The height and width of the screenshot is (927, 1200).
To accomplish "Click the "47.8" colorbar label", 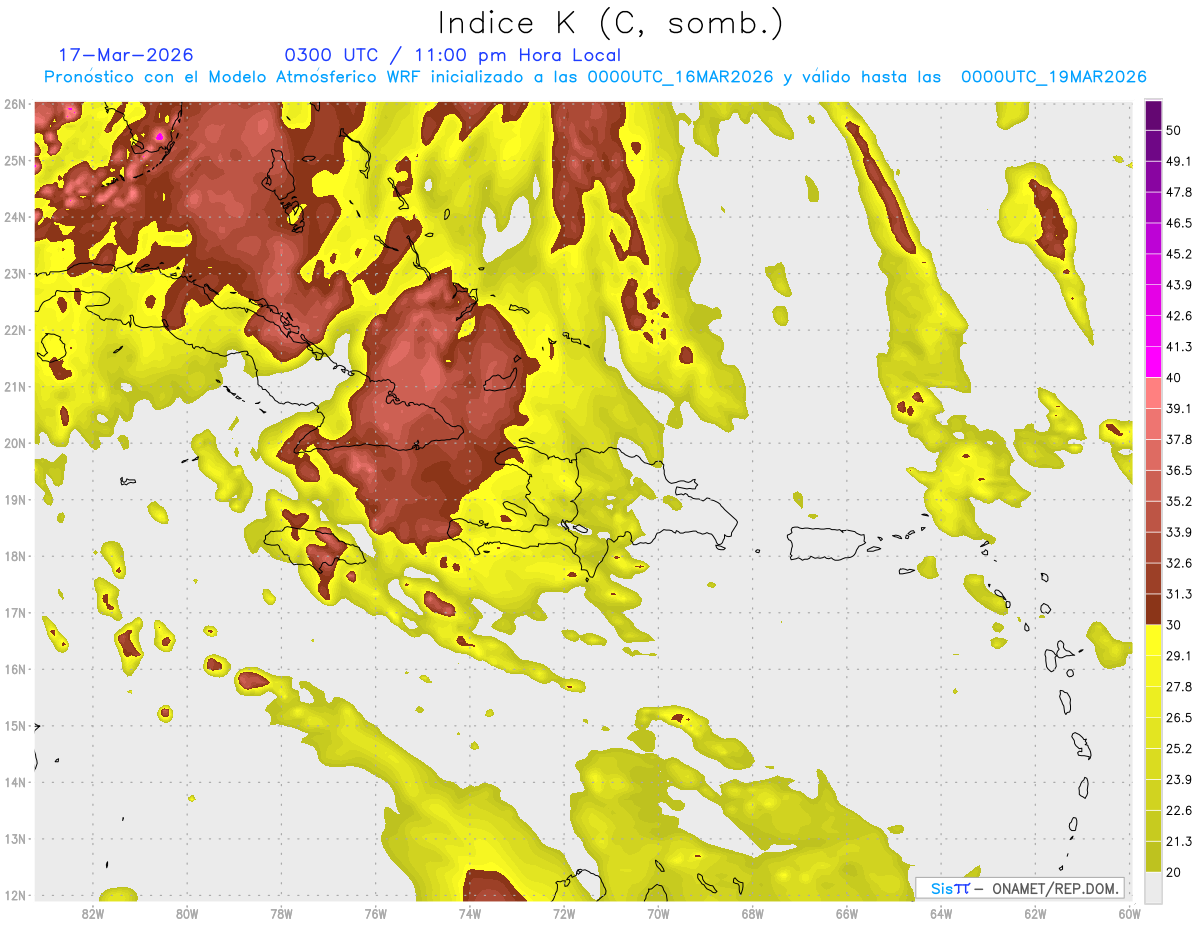I will pyautogui.click(x=1179, y=192).
